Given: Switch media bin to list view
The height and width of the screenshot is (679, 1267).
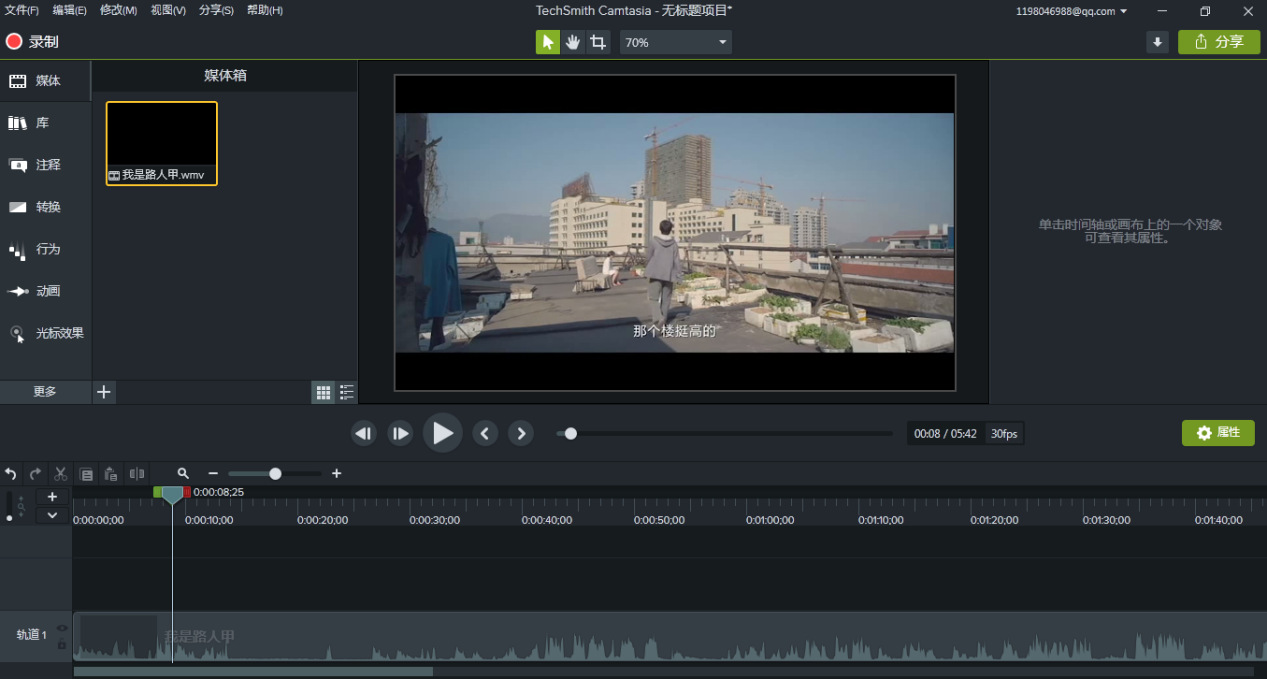Looking at the screenshot, I should pos(346,393).
